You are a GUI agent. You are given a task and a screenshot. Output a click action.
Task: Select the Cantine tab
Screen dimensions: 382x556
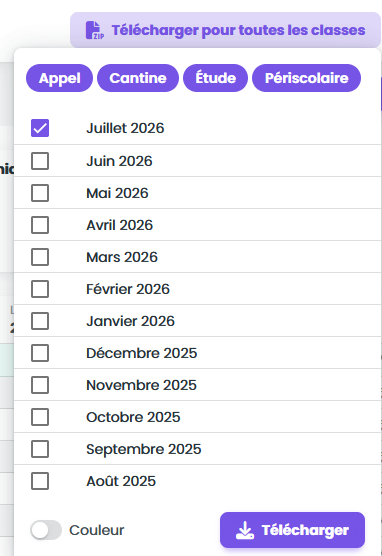pos(138,78)
